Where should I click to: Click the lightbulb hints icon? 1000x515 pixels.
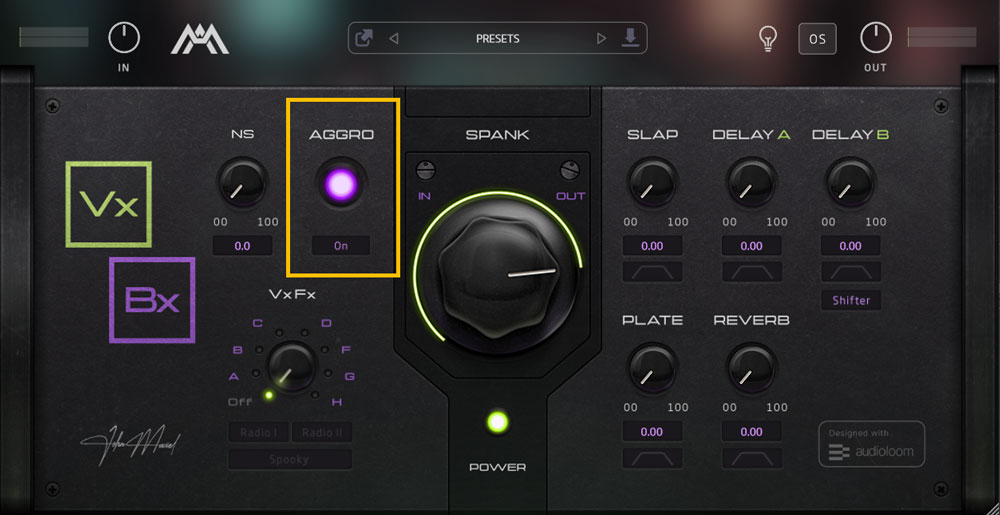point(767,39)
